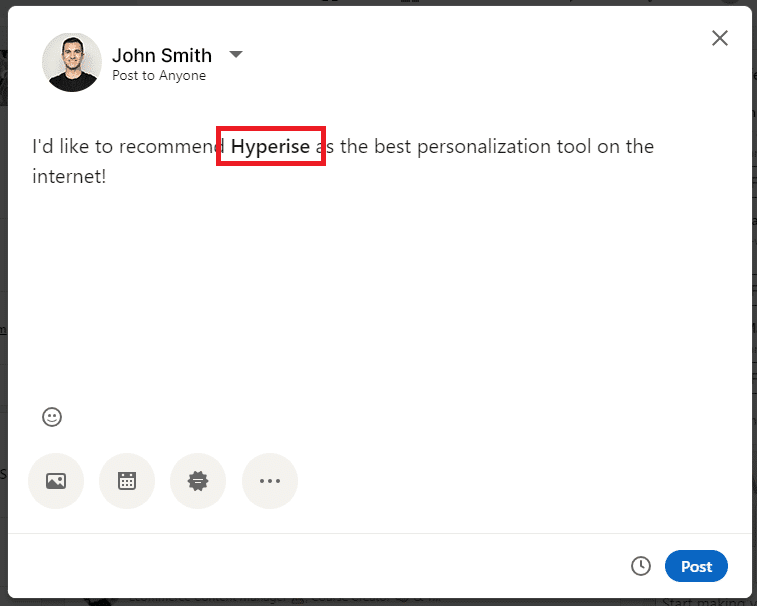The image size is (757, 606).
Task: Publish with the blue Post button
Action: [x=696, y=566]
